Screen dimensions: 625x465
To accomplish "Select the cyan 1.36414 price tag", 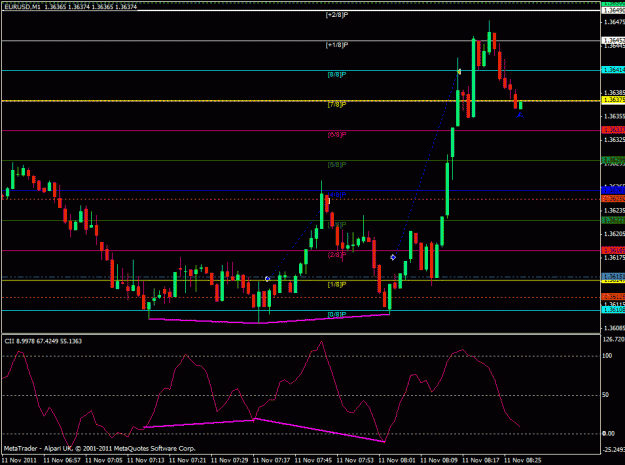I will pyautogui.click(x=613, y=70).
